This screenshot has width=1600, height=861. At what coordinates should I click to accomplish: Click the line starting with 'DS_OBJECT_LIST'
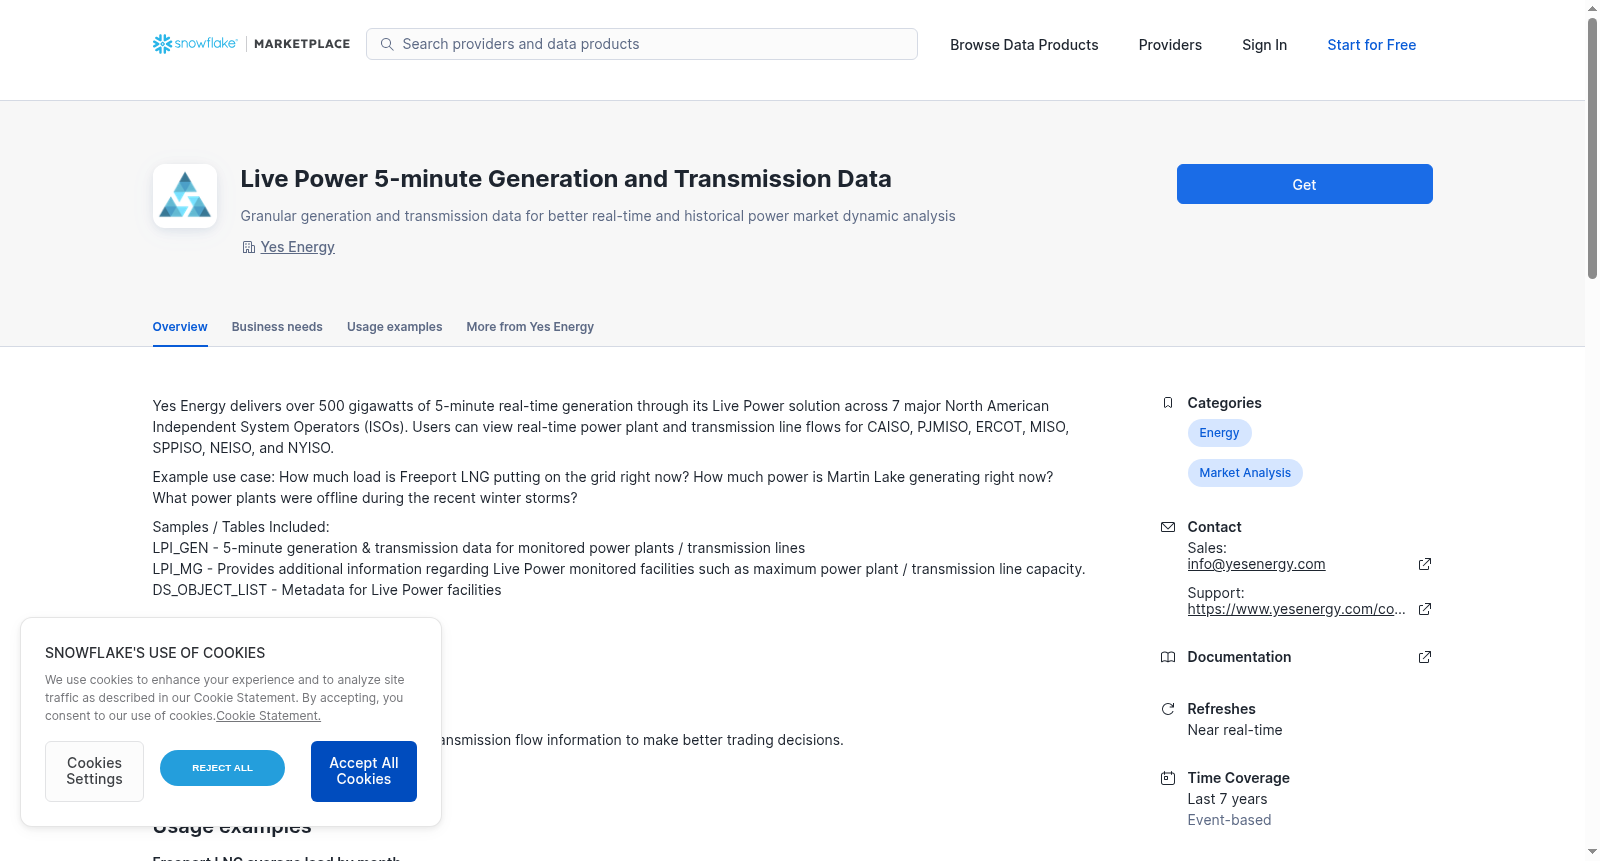tap(327, 590)
